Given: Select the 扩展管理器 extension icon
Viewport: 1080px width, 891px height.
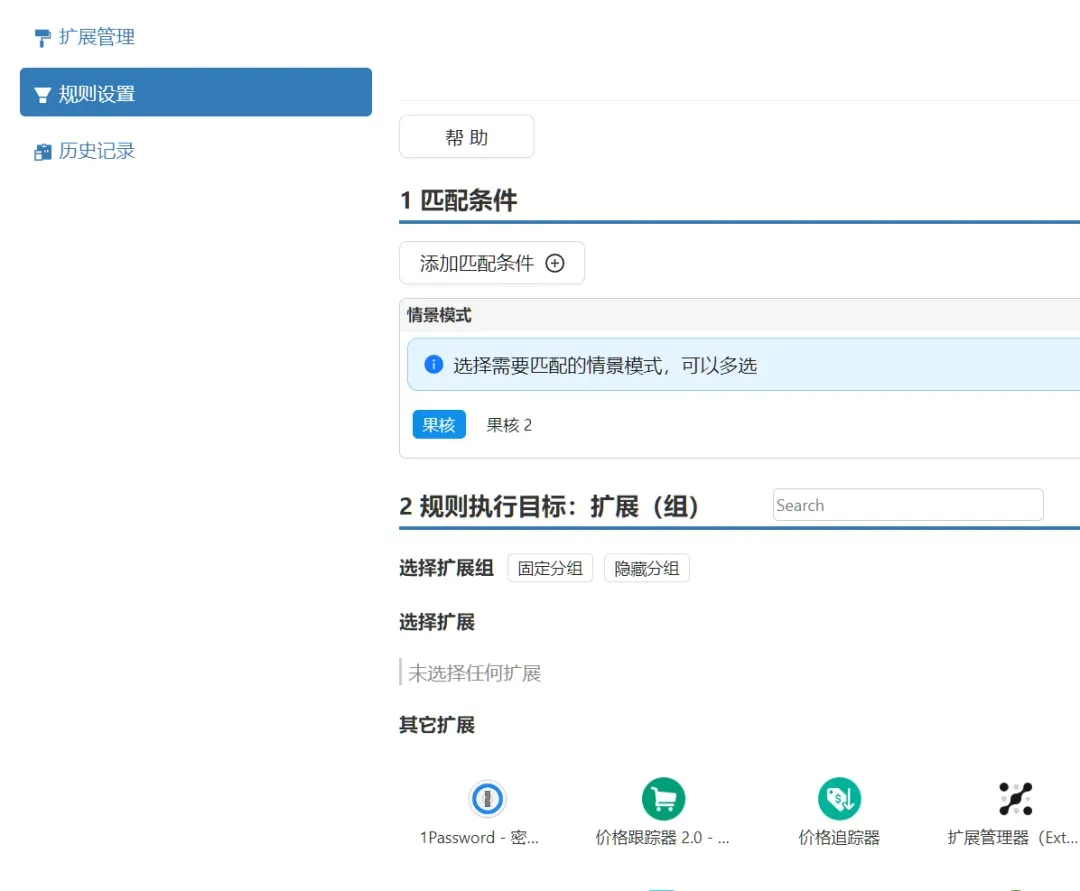Looking at the screenshot, I should click(1016, 799).
